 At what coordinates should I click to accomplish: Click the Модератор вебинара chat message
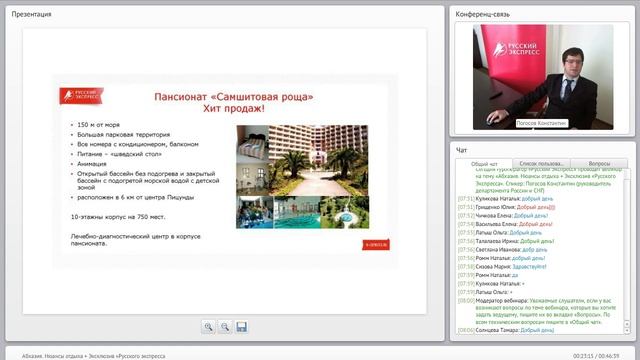[x=537, y=311]
